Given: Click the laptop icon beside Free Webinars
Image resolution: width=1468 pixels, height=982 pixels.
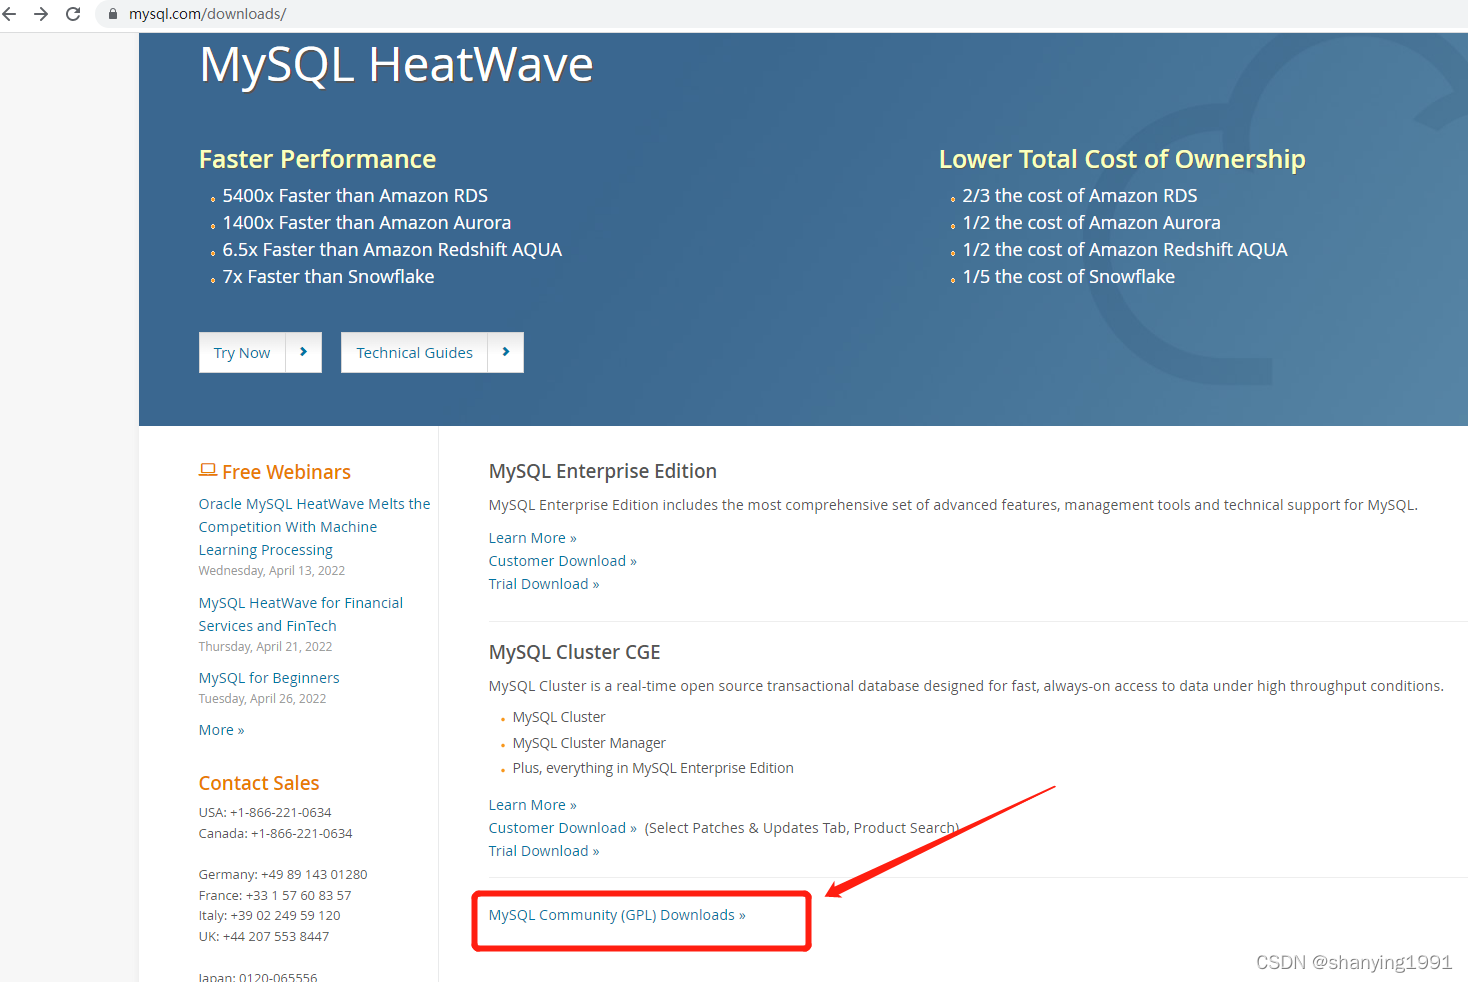Looking at the screenshot, I should click(x=208, y=469).
